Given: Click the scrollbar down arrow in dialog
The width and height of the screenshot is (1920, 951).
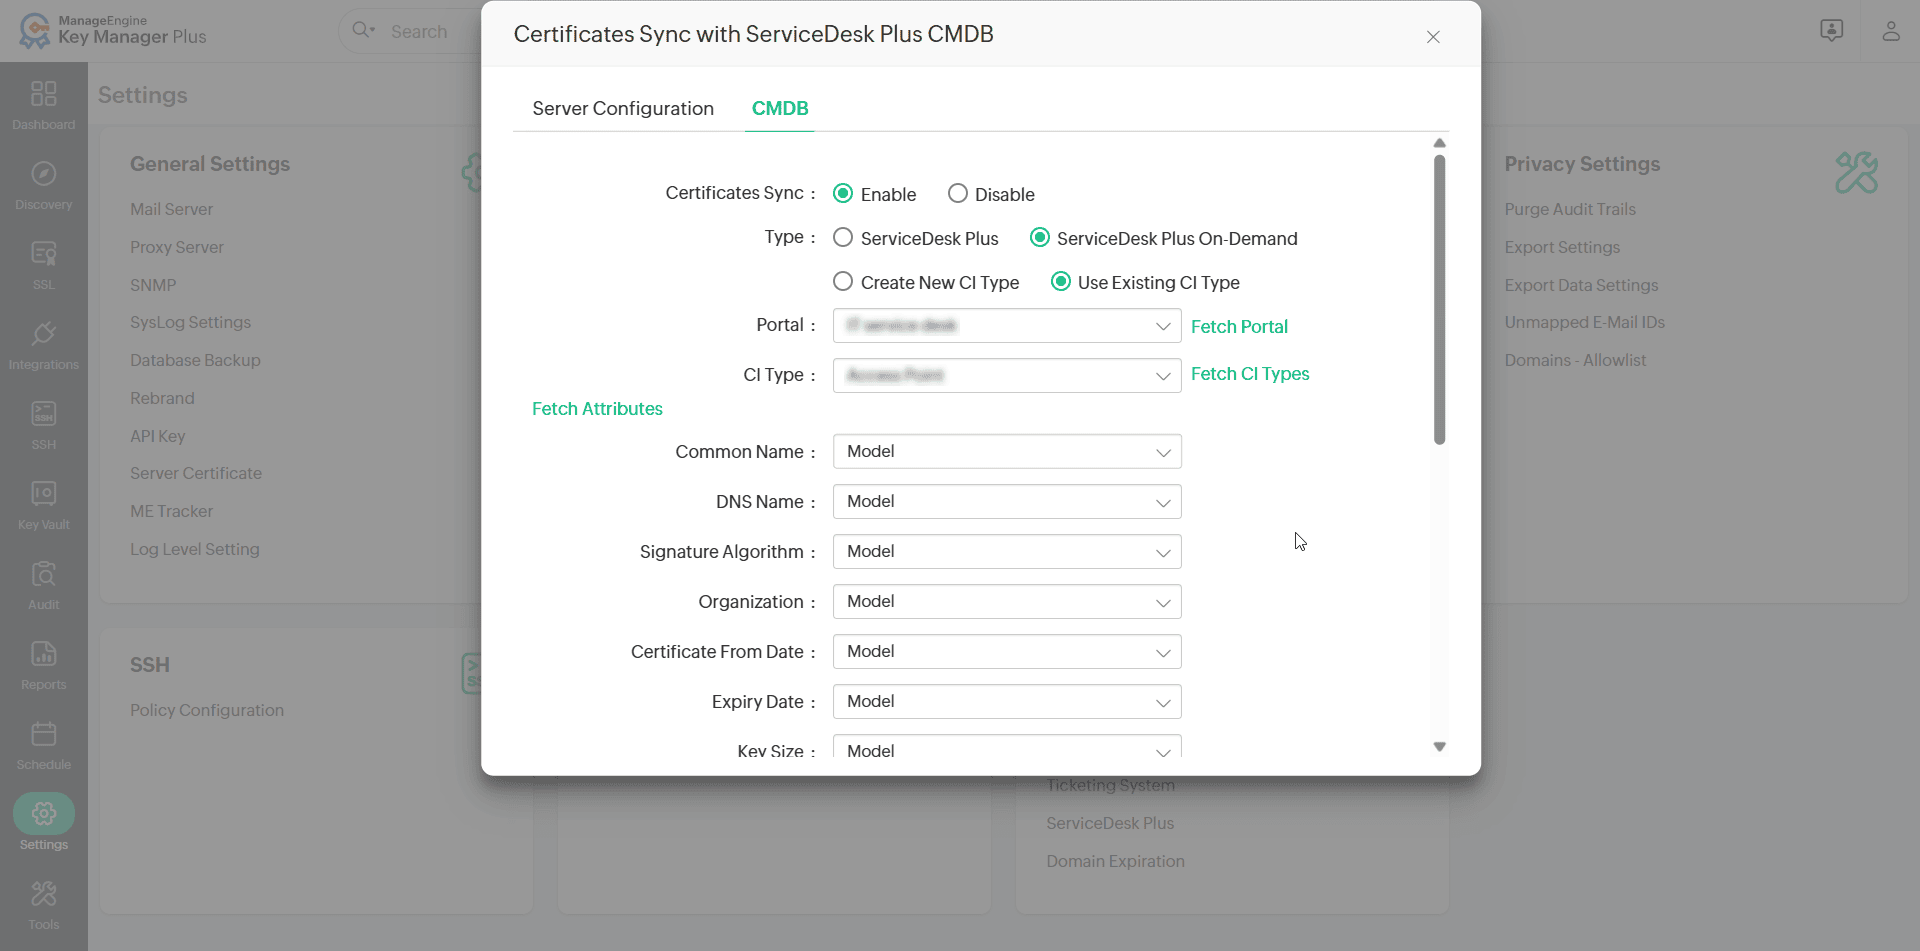Looking at the screenshot, I should pyautogui.click(x=1439, y=746).
